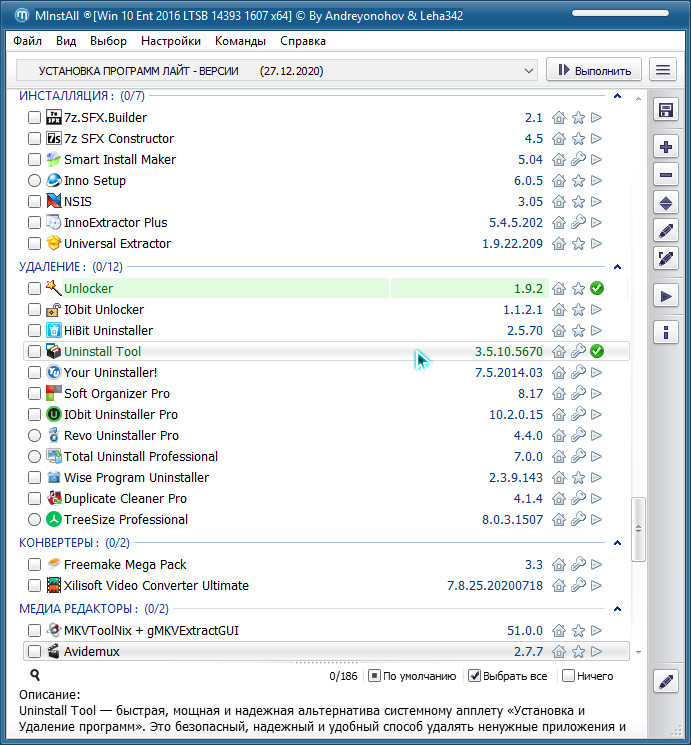Collapse the УДАЛЕНИЕ group
691x745 pixels.
[x=617, y=267]
